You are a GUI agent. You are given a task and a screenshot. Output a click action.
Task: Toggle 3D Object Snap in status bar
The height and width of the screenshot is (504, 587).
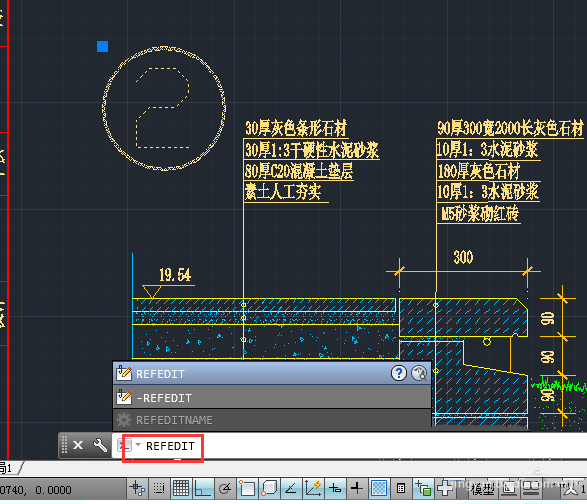pos(269,488)
